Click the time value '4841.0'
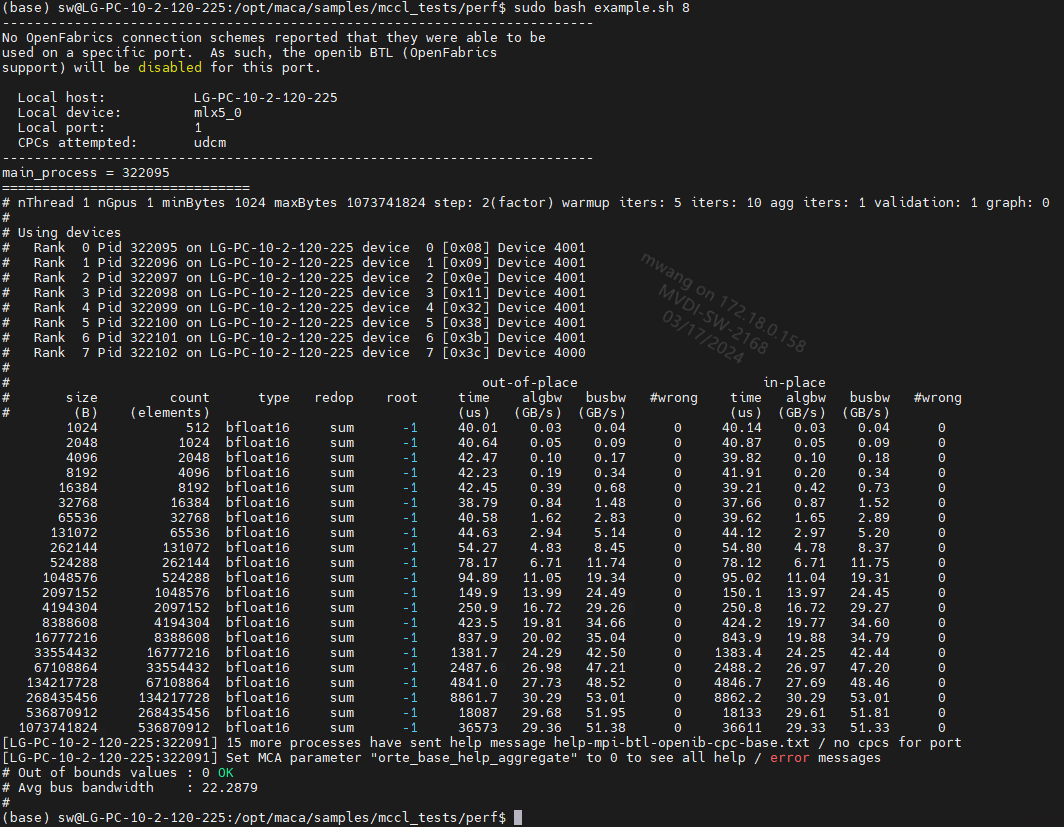The width and height of the screenshot is (1064, 827). pyautogui.click(x=474, y=682)
